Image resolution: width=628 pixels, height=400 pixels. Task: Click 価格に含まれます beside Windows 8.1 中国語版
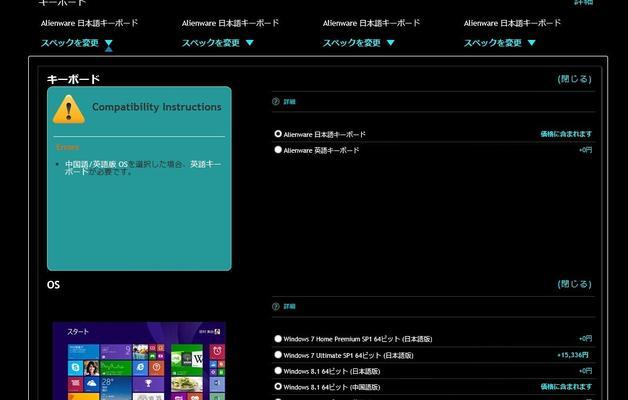566,386
